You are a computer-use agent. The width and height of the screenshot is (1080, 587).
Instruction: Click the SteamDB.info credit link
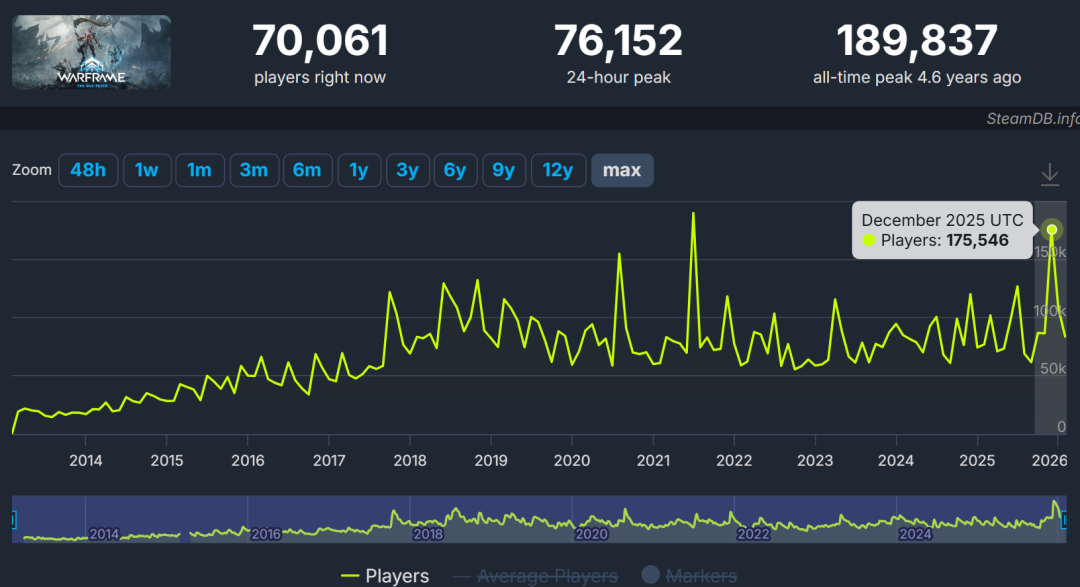1030,119
